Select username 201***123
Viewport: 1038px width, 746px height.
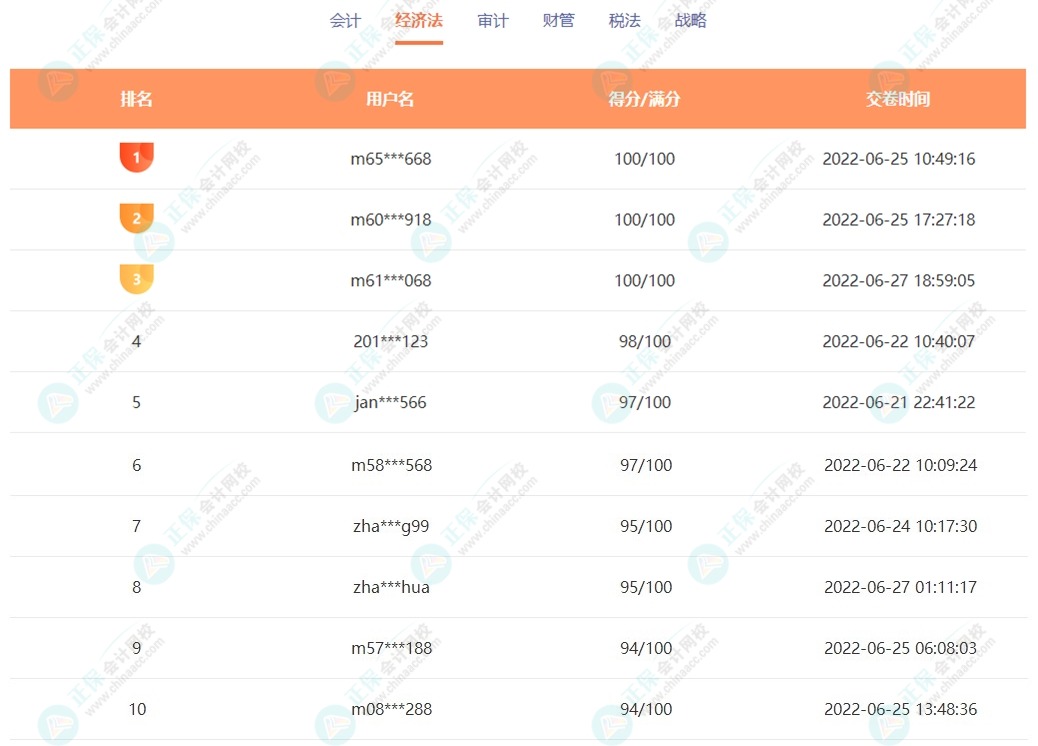391,342
